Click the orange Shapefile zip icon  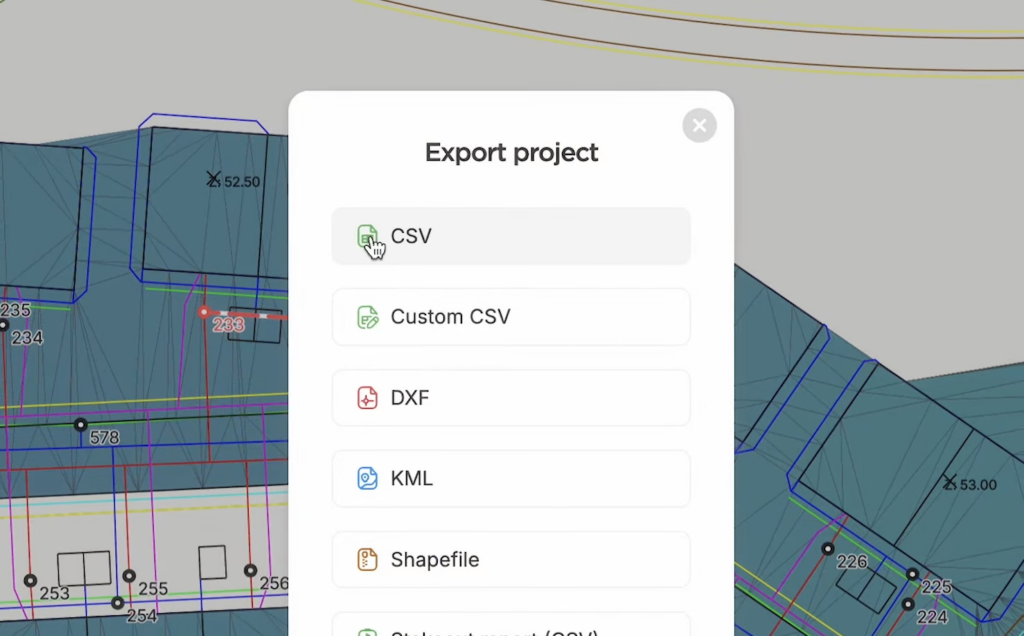pos(367,560)
